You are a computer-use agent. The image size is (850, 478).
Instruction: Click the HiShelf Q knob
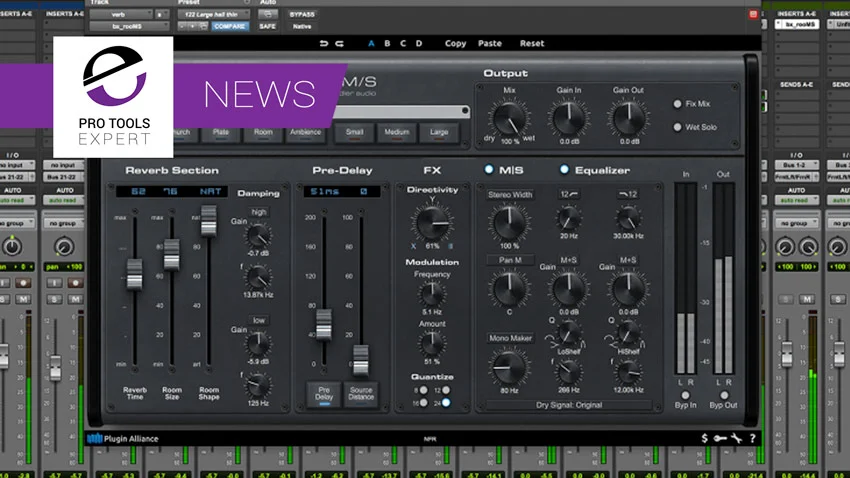coord(628,334)
